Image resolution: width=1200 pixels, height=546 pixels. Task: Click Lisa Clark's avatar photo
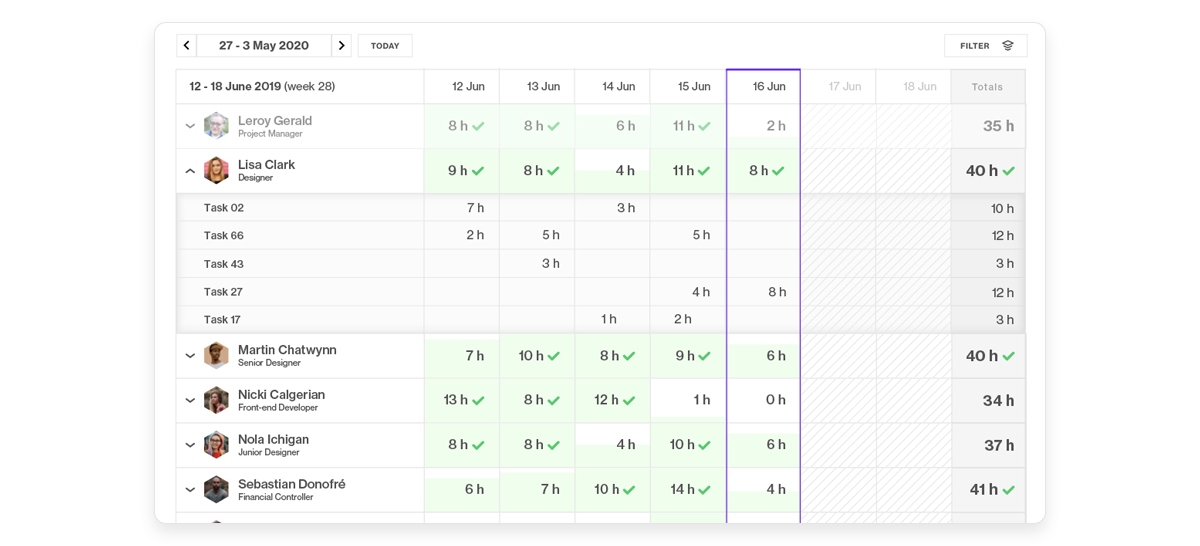coord(216,171)
